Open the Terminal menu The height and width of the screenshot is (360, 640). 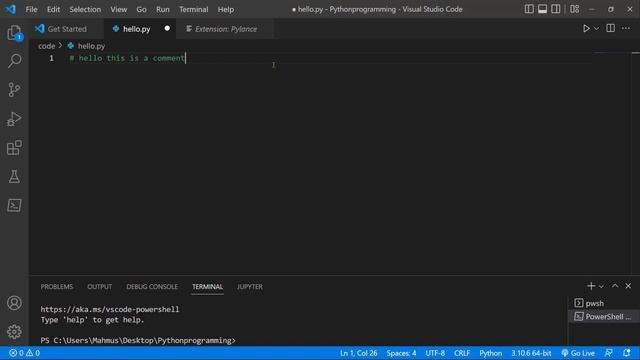[x=194, y=9]
